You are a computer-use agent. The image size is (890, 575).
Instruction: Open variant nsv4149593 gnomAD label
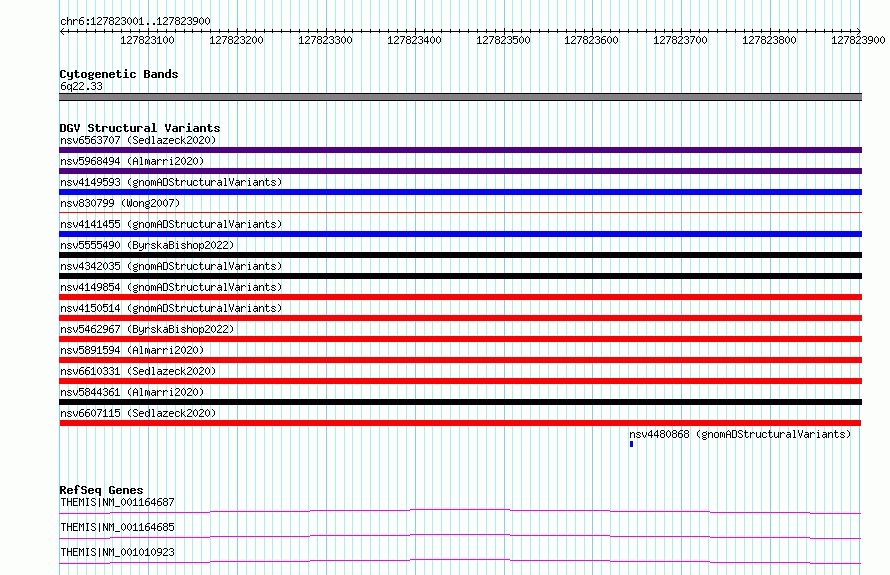tap(171, 182)
